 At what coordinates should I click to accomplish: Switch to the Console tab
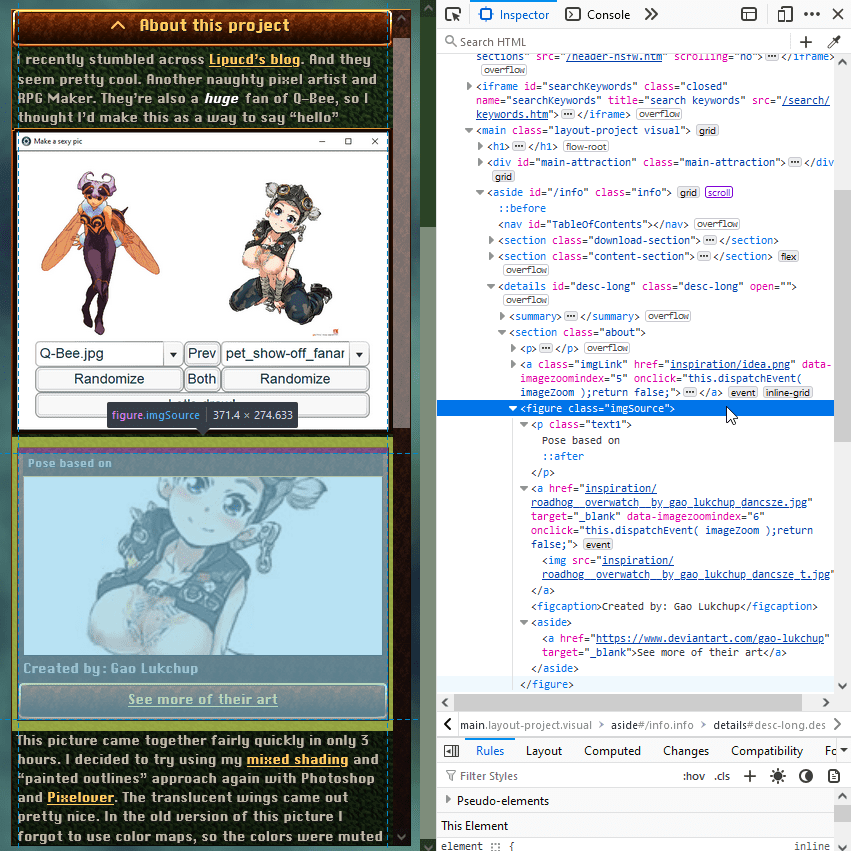pos(598,14)
